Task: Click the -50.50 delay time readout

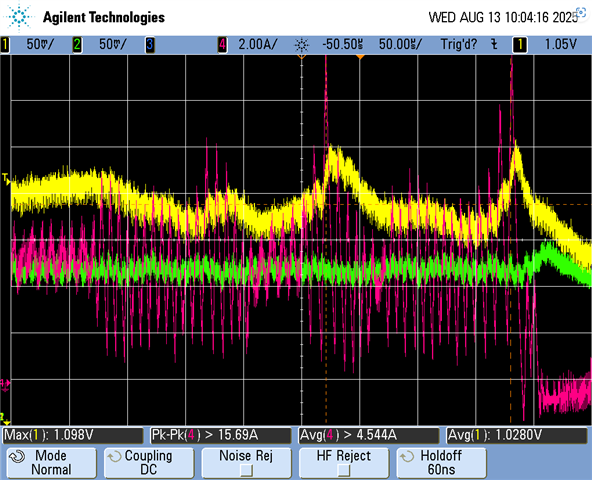Action: click(342, 45)
